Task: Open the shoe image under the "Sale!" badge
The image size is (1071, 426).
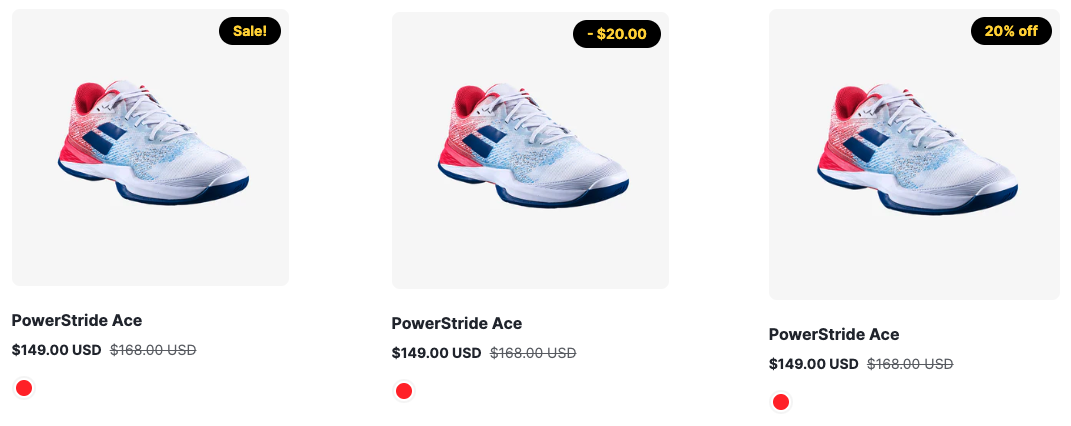Action: [150, 147]
